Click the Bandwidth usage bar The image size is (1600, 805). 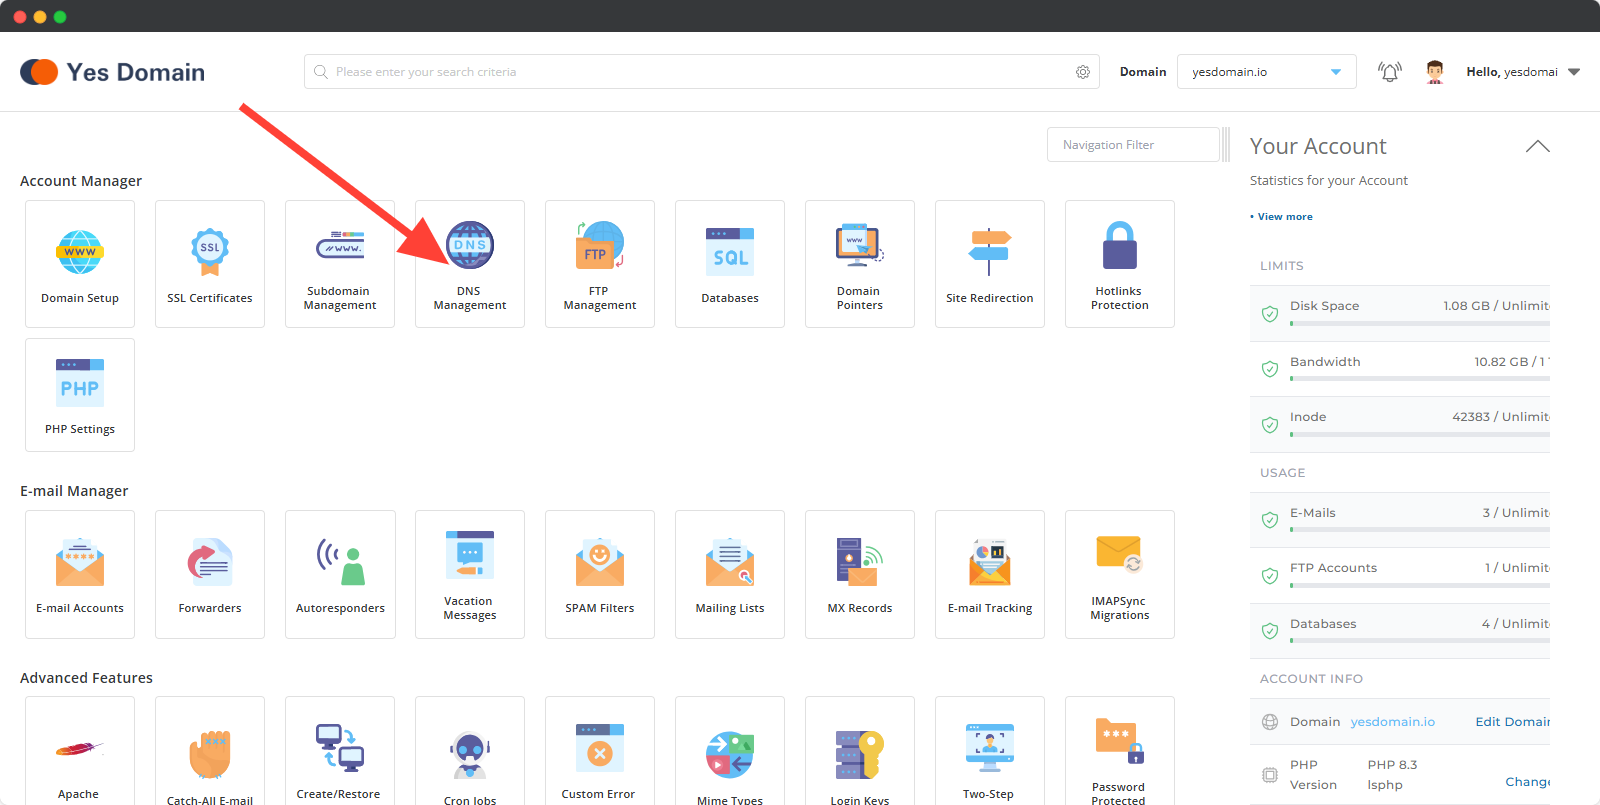pos(1420,379)
